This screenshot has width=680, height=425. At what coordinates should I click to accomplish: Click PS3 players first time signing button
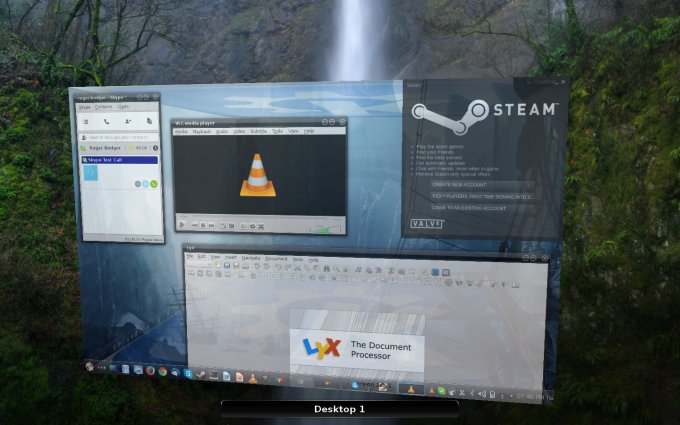pos(482,196)
